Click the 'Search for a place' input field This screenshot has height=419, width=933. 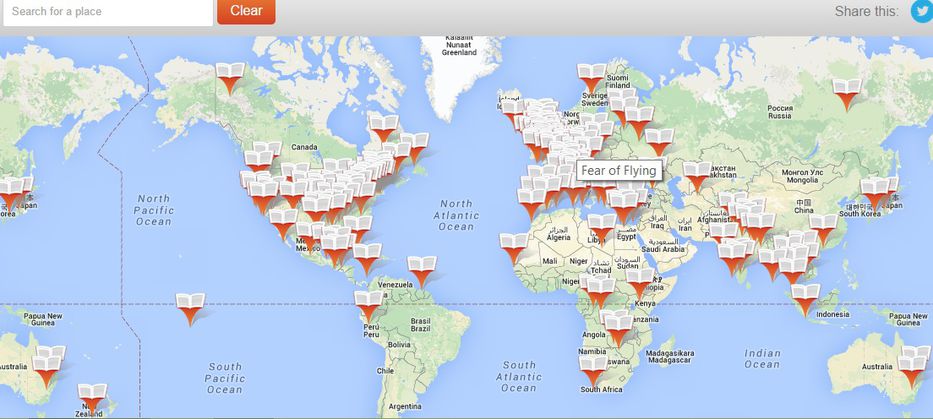click(x=108, y=11)
